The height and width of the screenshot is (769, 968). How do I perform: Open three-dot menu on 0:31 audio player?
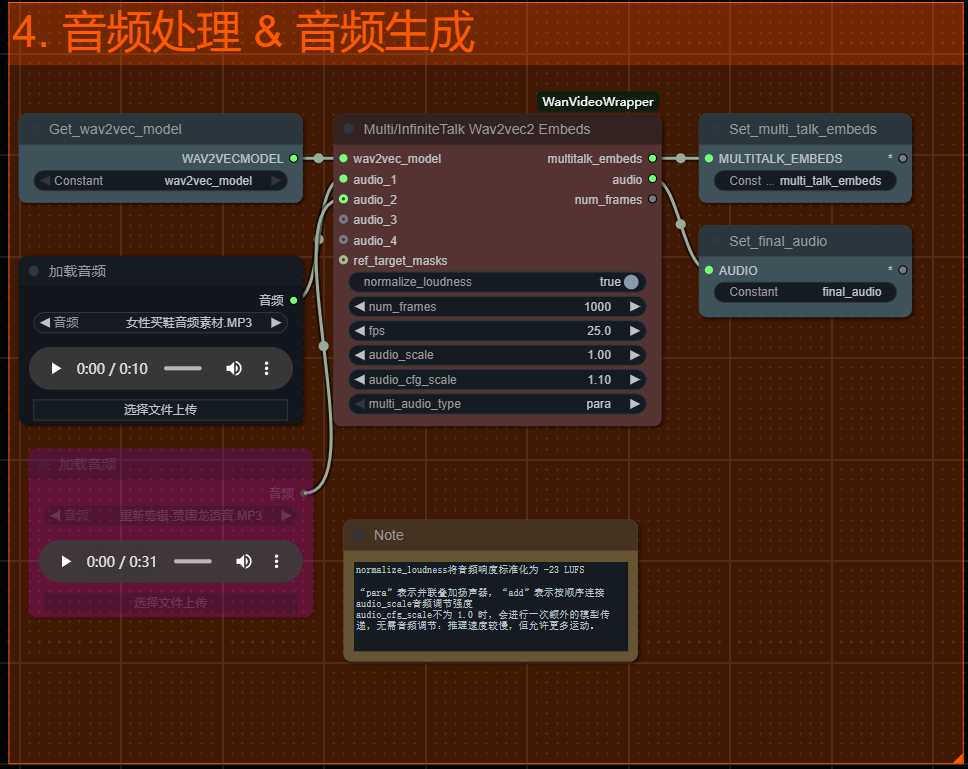click(276, 562)
